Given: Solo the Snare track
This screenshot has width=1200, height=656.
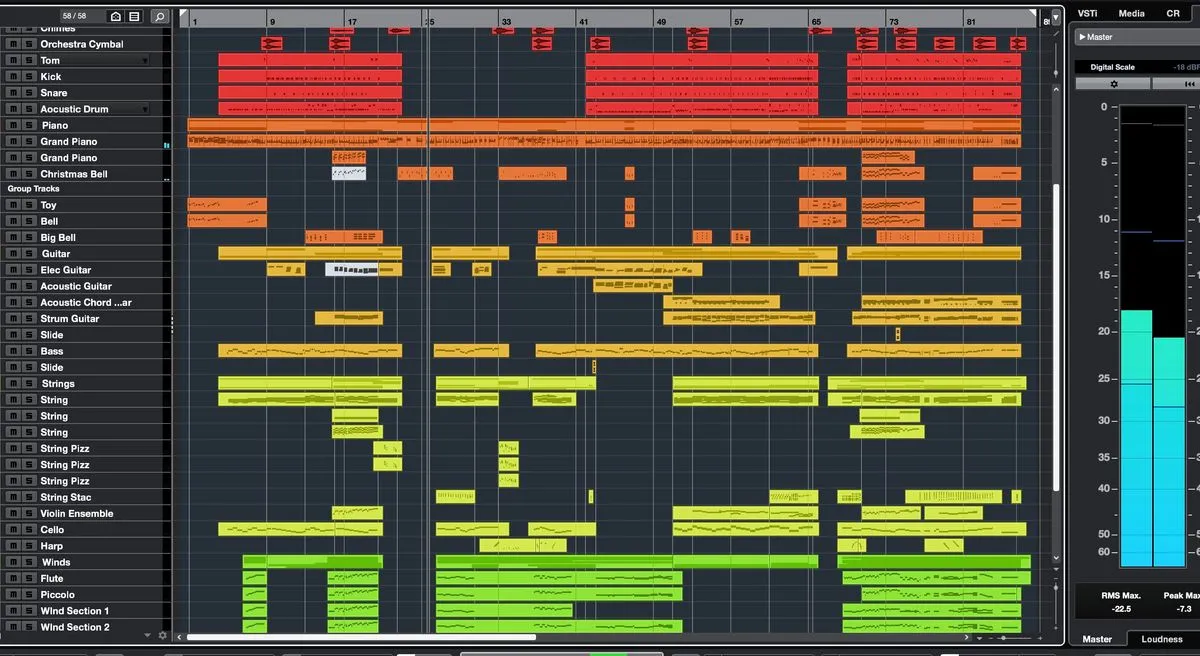Looking at the screenshot, I should point(28,93).
